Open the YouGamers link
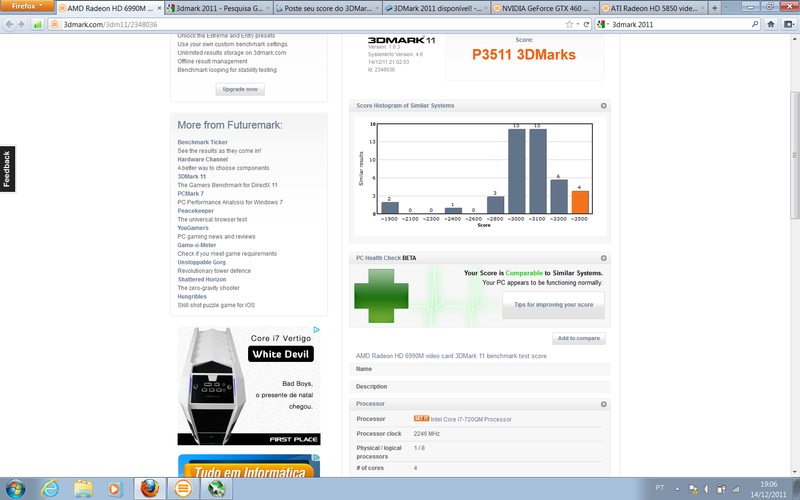Image resolution: width=800 pixels, height=500 pixels. pyautogui.click(x=193, y=228)
